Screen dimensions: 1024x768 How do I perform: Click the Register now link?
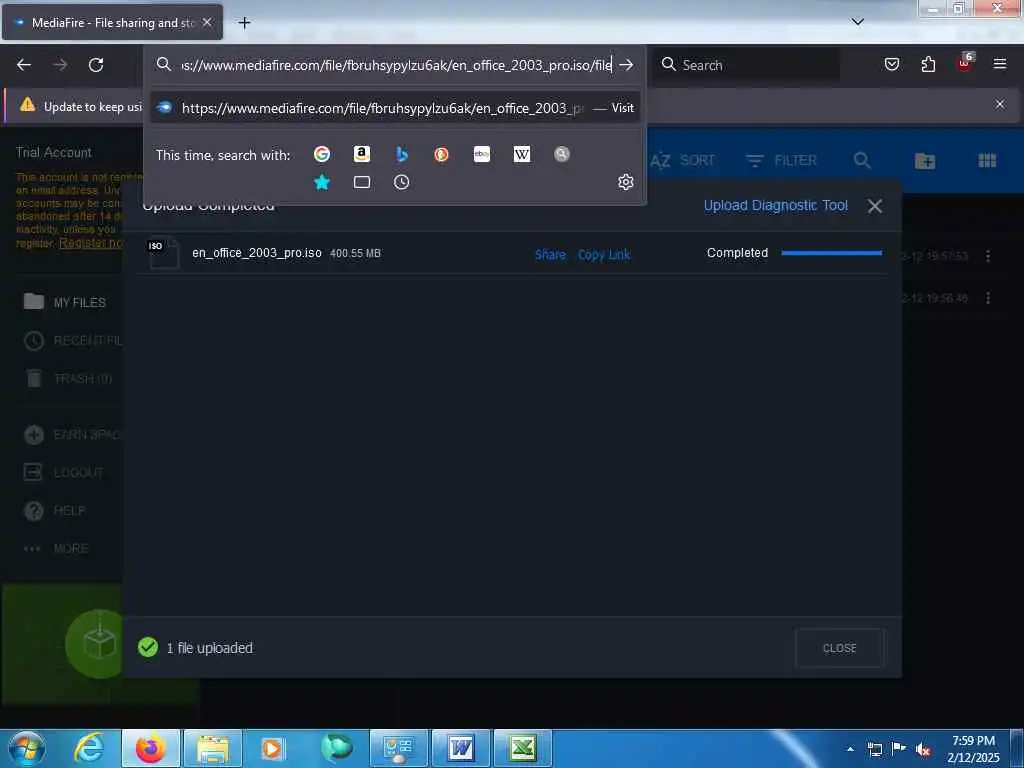point(91,243)
